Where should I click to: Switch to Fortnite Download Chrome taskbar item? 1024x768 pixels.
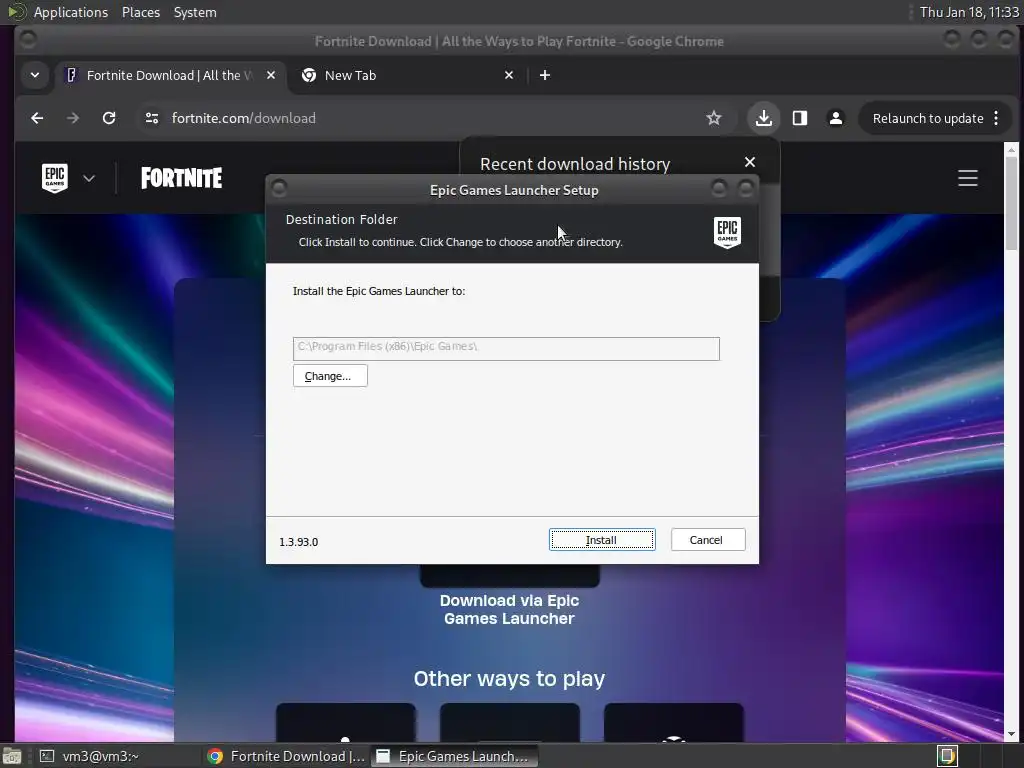point(285,756)
